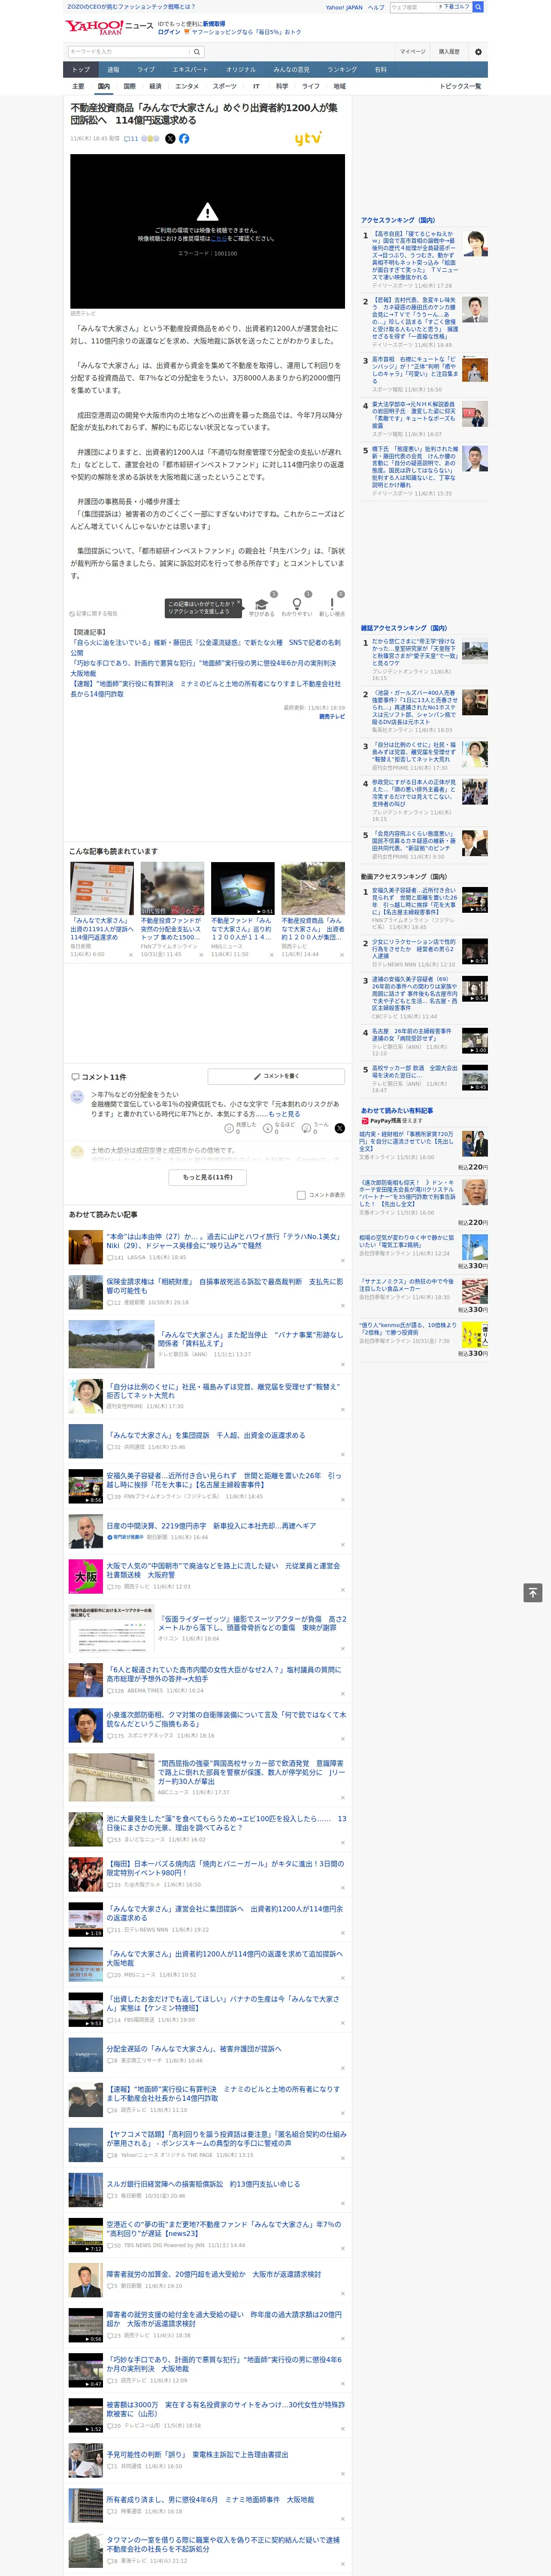Click the ログイン link
Screen dimensions: 551x2576
[169, 32]
